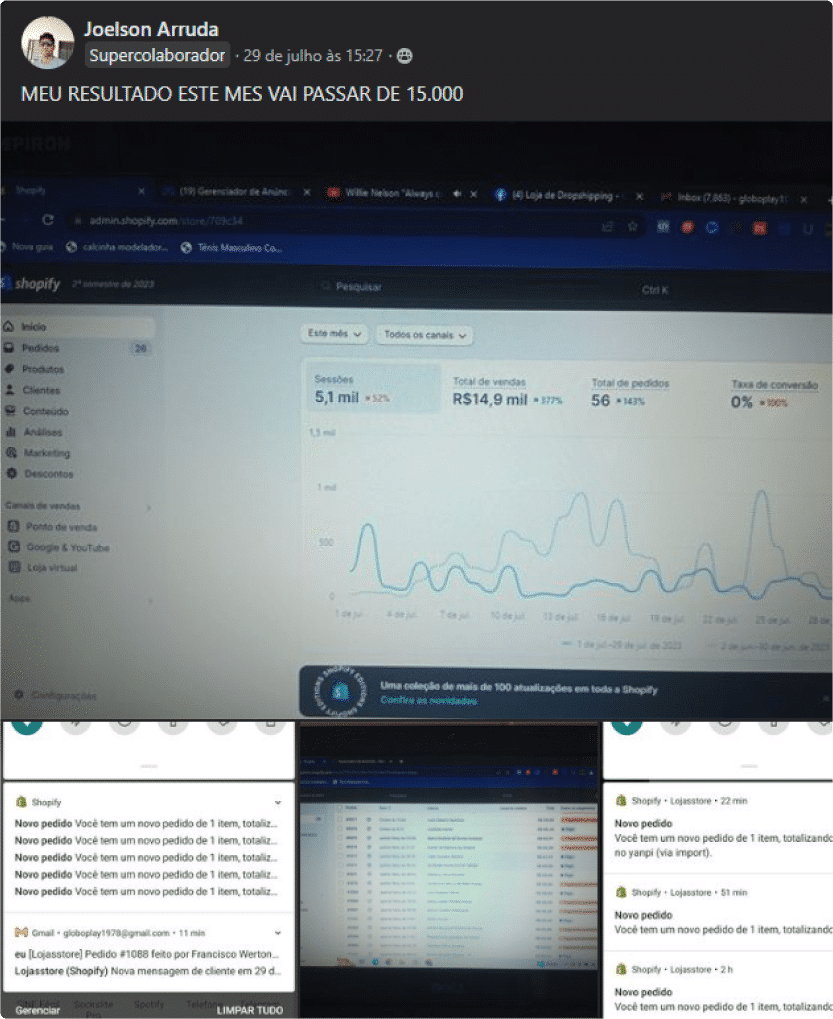Expand the 'Este mês' date dropdown

click(x=335, y=334)
